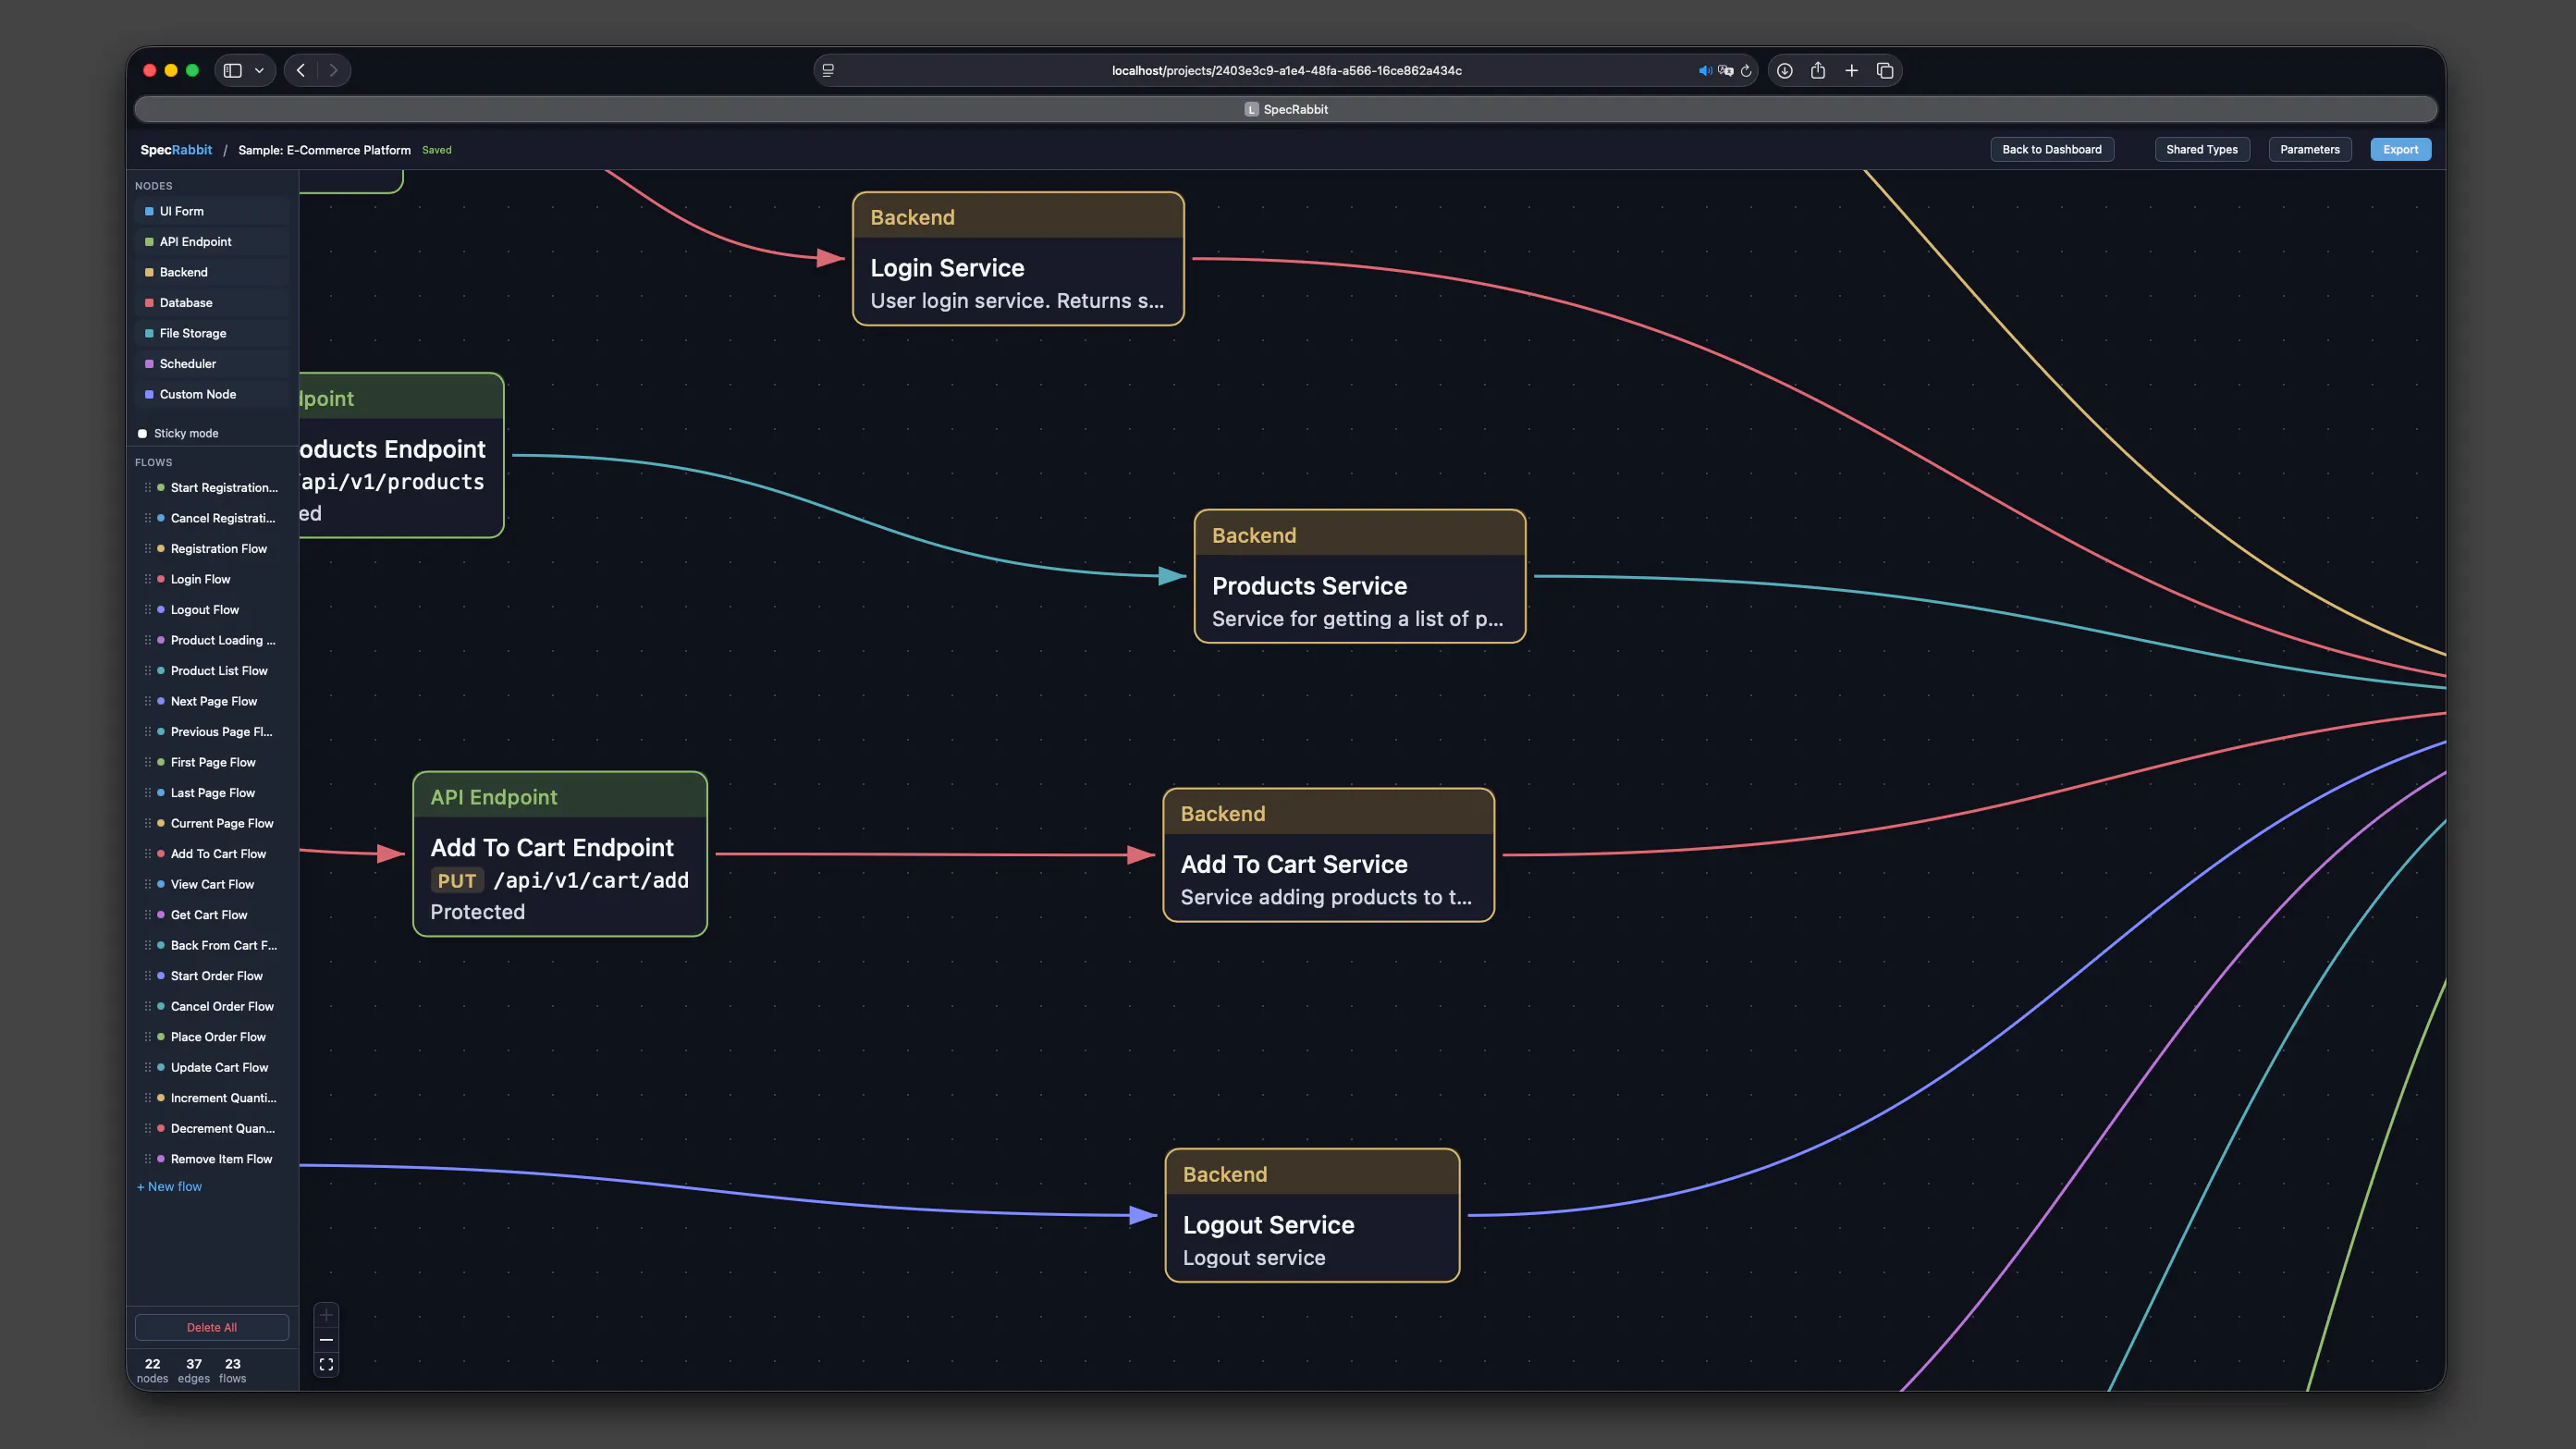
Task: Click the Products Service backend node
Action: pos(1359,576)
